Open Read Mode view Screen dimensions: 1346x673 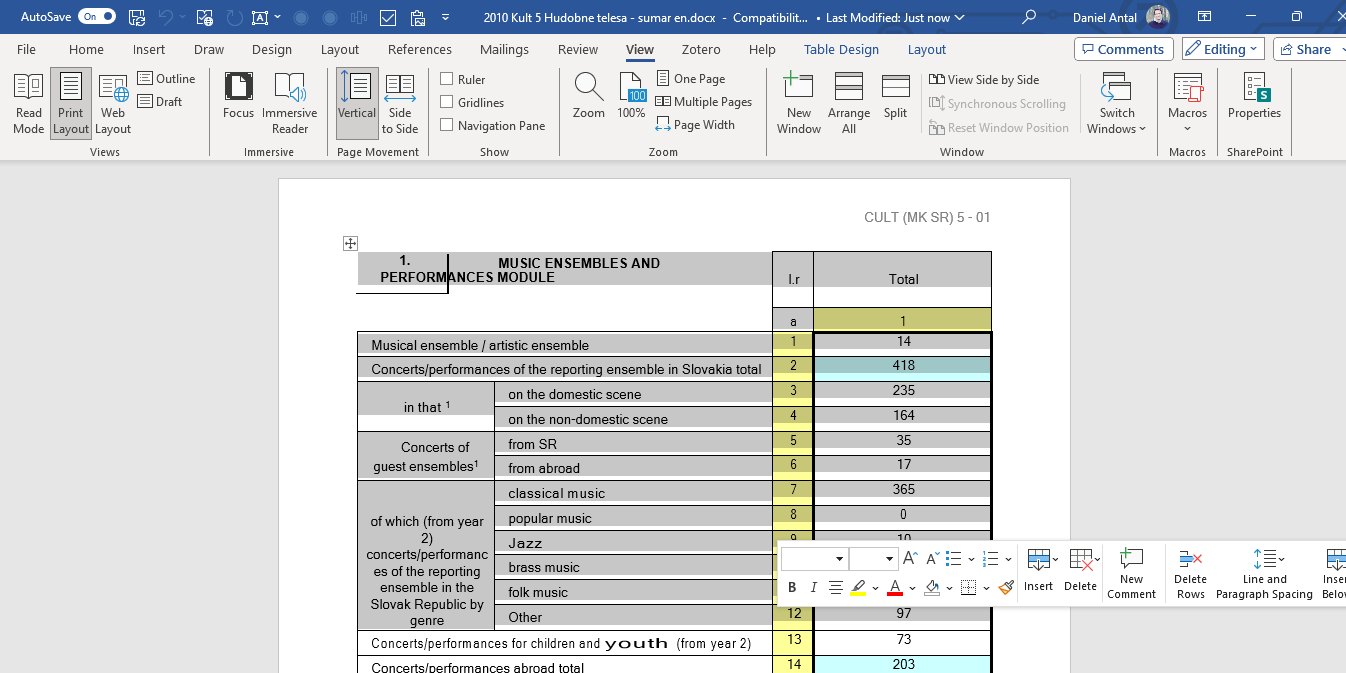28,103
